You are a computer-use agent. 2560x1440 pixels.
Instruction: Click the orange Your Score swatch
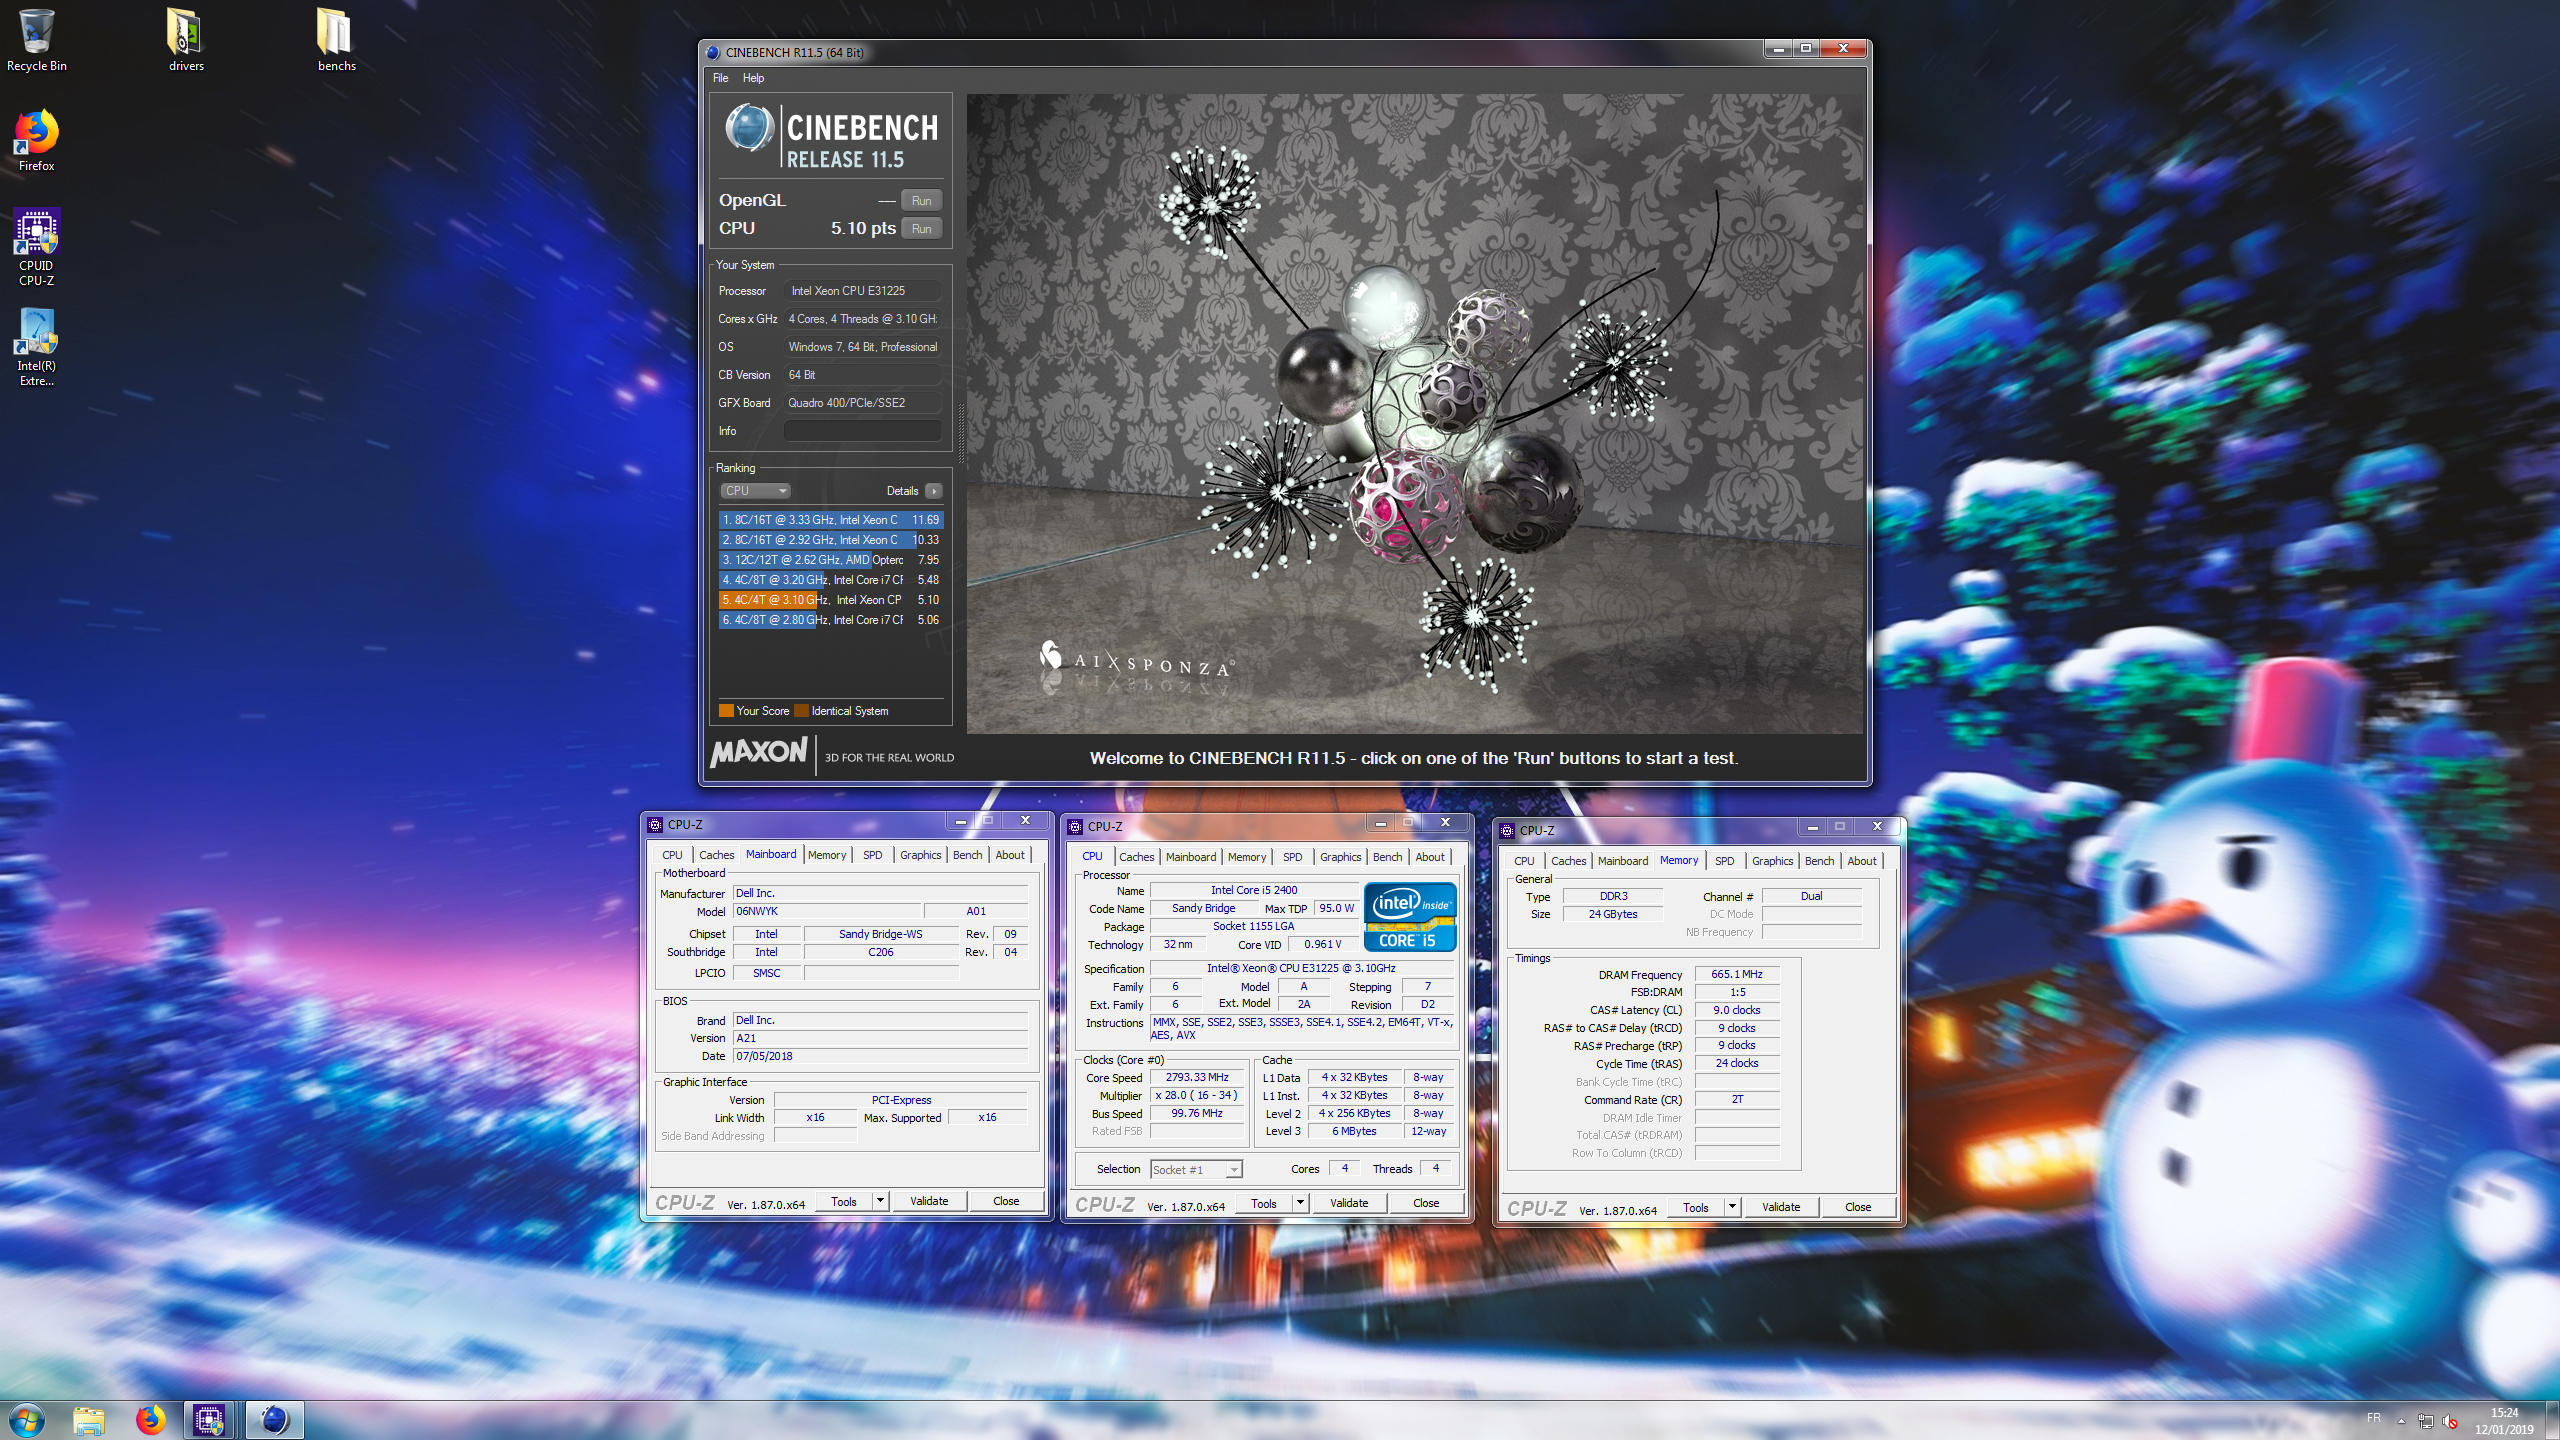point(727,711)
